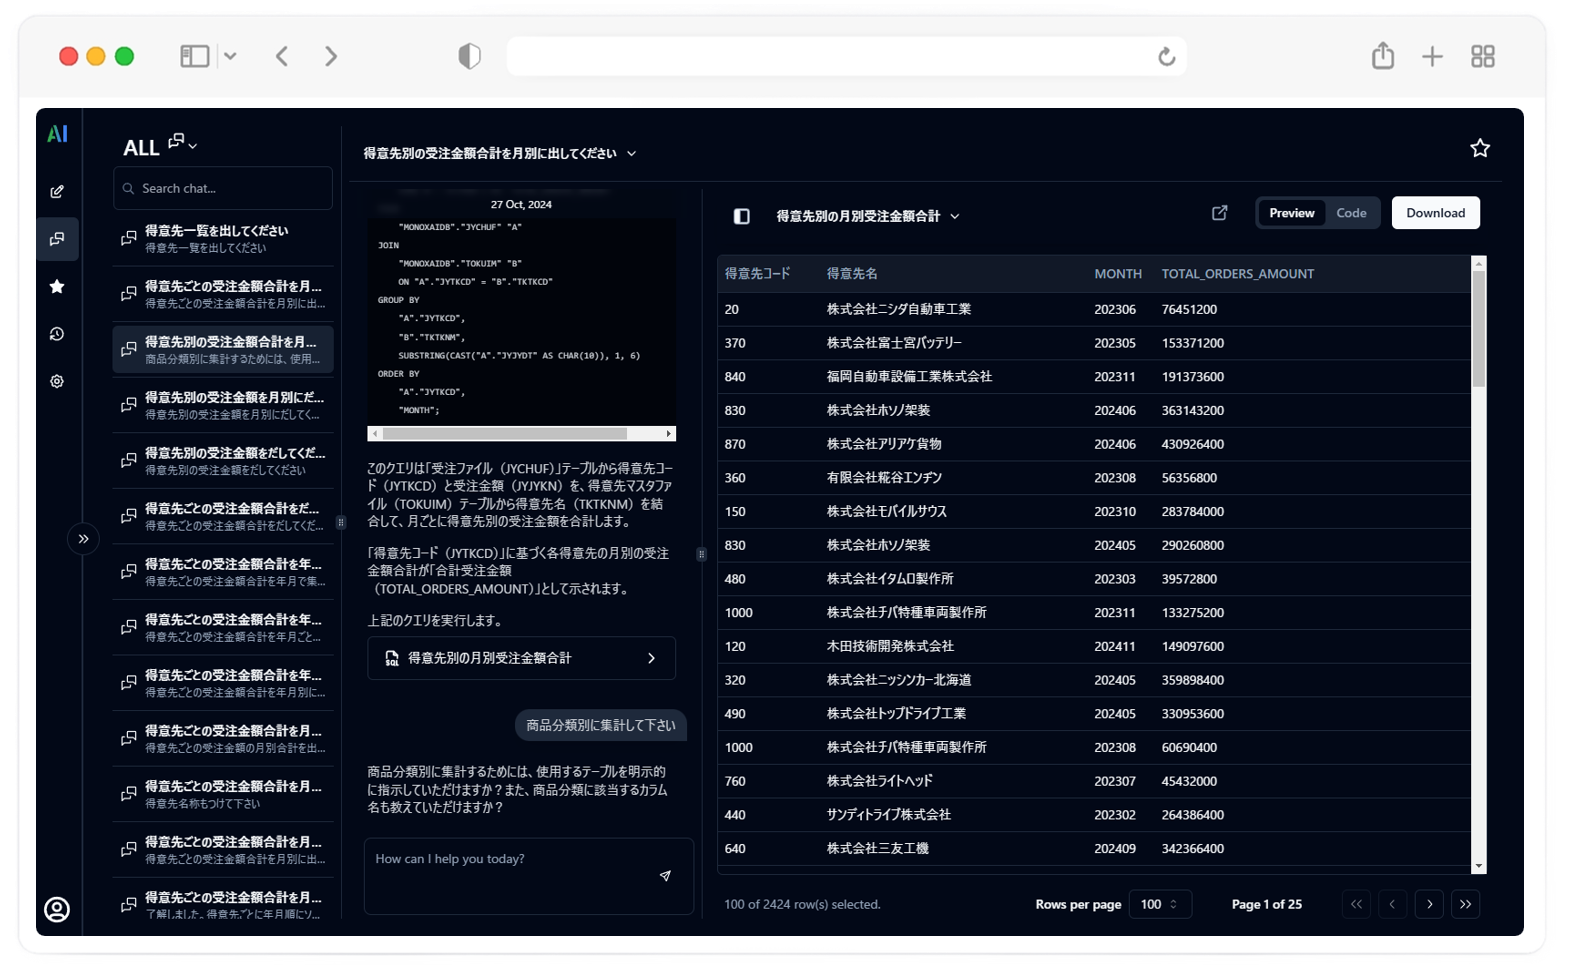Select the row for 株式会社富士宮バッテリー

click(1094, 343)
